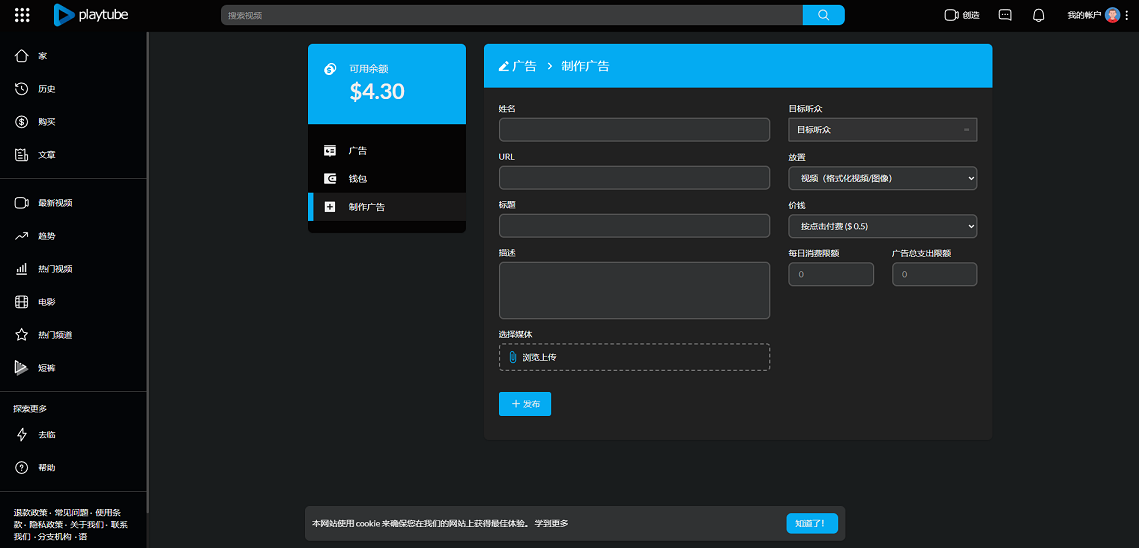Viewport: 1139px width, 548px height.
Task: Click the 发布 publish button
Action: pyautogui.click(x=525, y=404)
